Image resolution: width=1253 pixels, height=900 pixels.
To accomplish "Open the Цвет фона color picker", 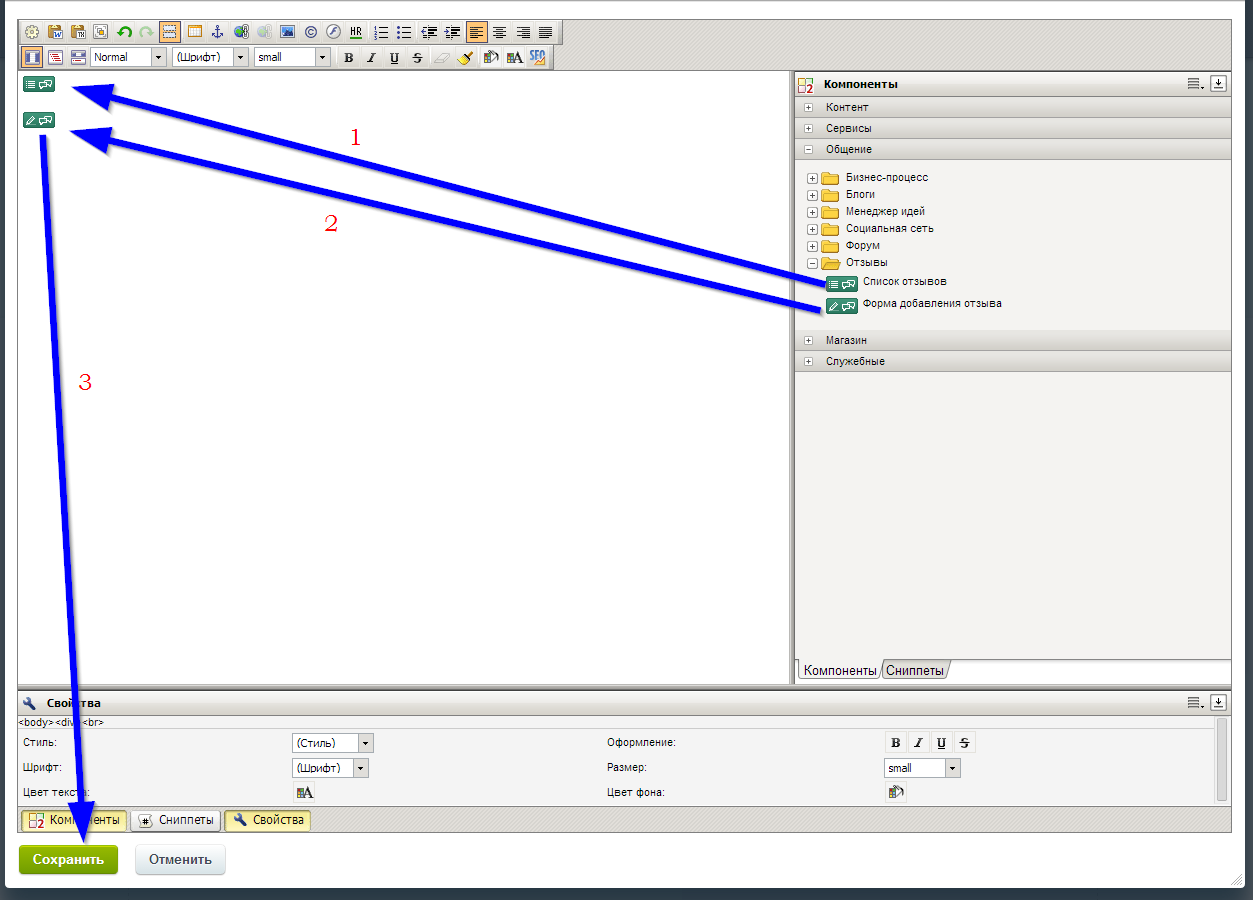I will (895, 792).
